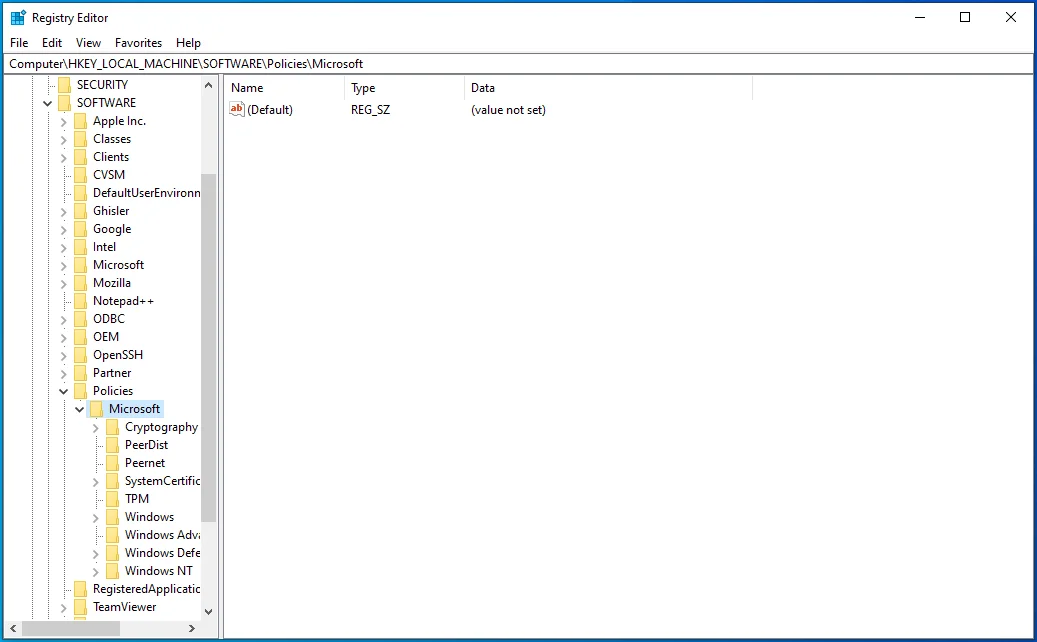Screen dimensions: 1037x642
Task: Select the Windows Defender key
Action: [162, 553]
